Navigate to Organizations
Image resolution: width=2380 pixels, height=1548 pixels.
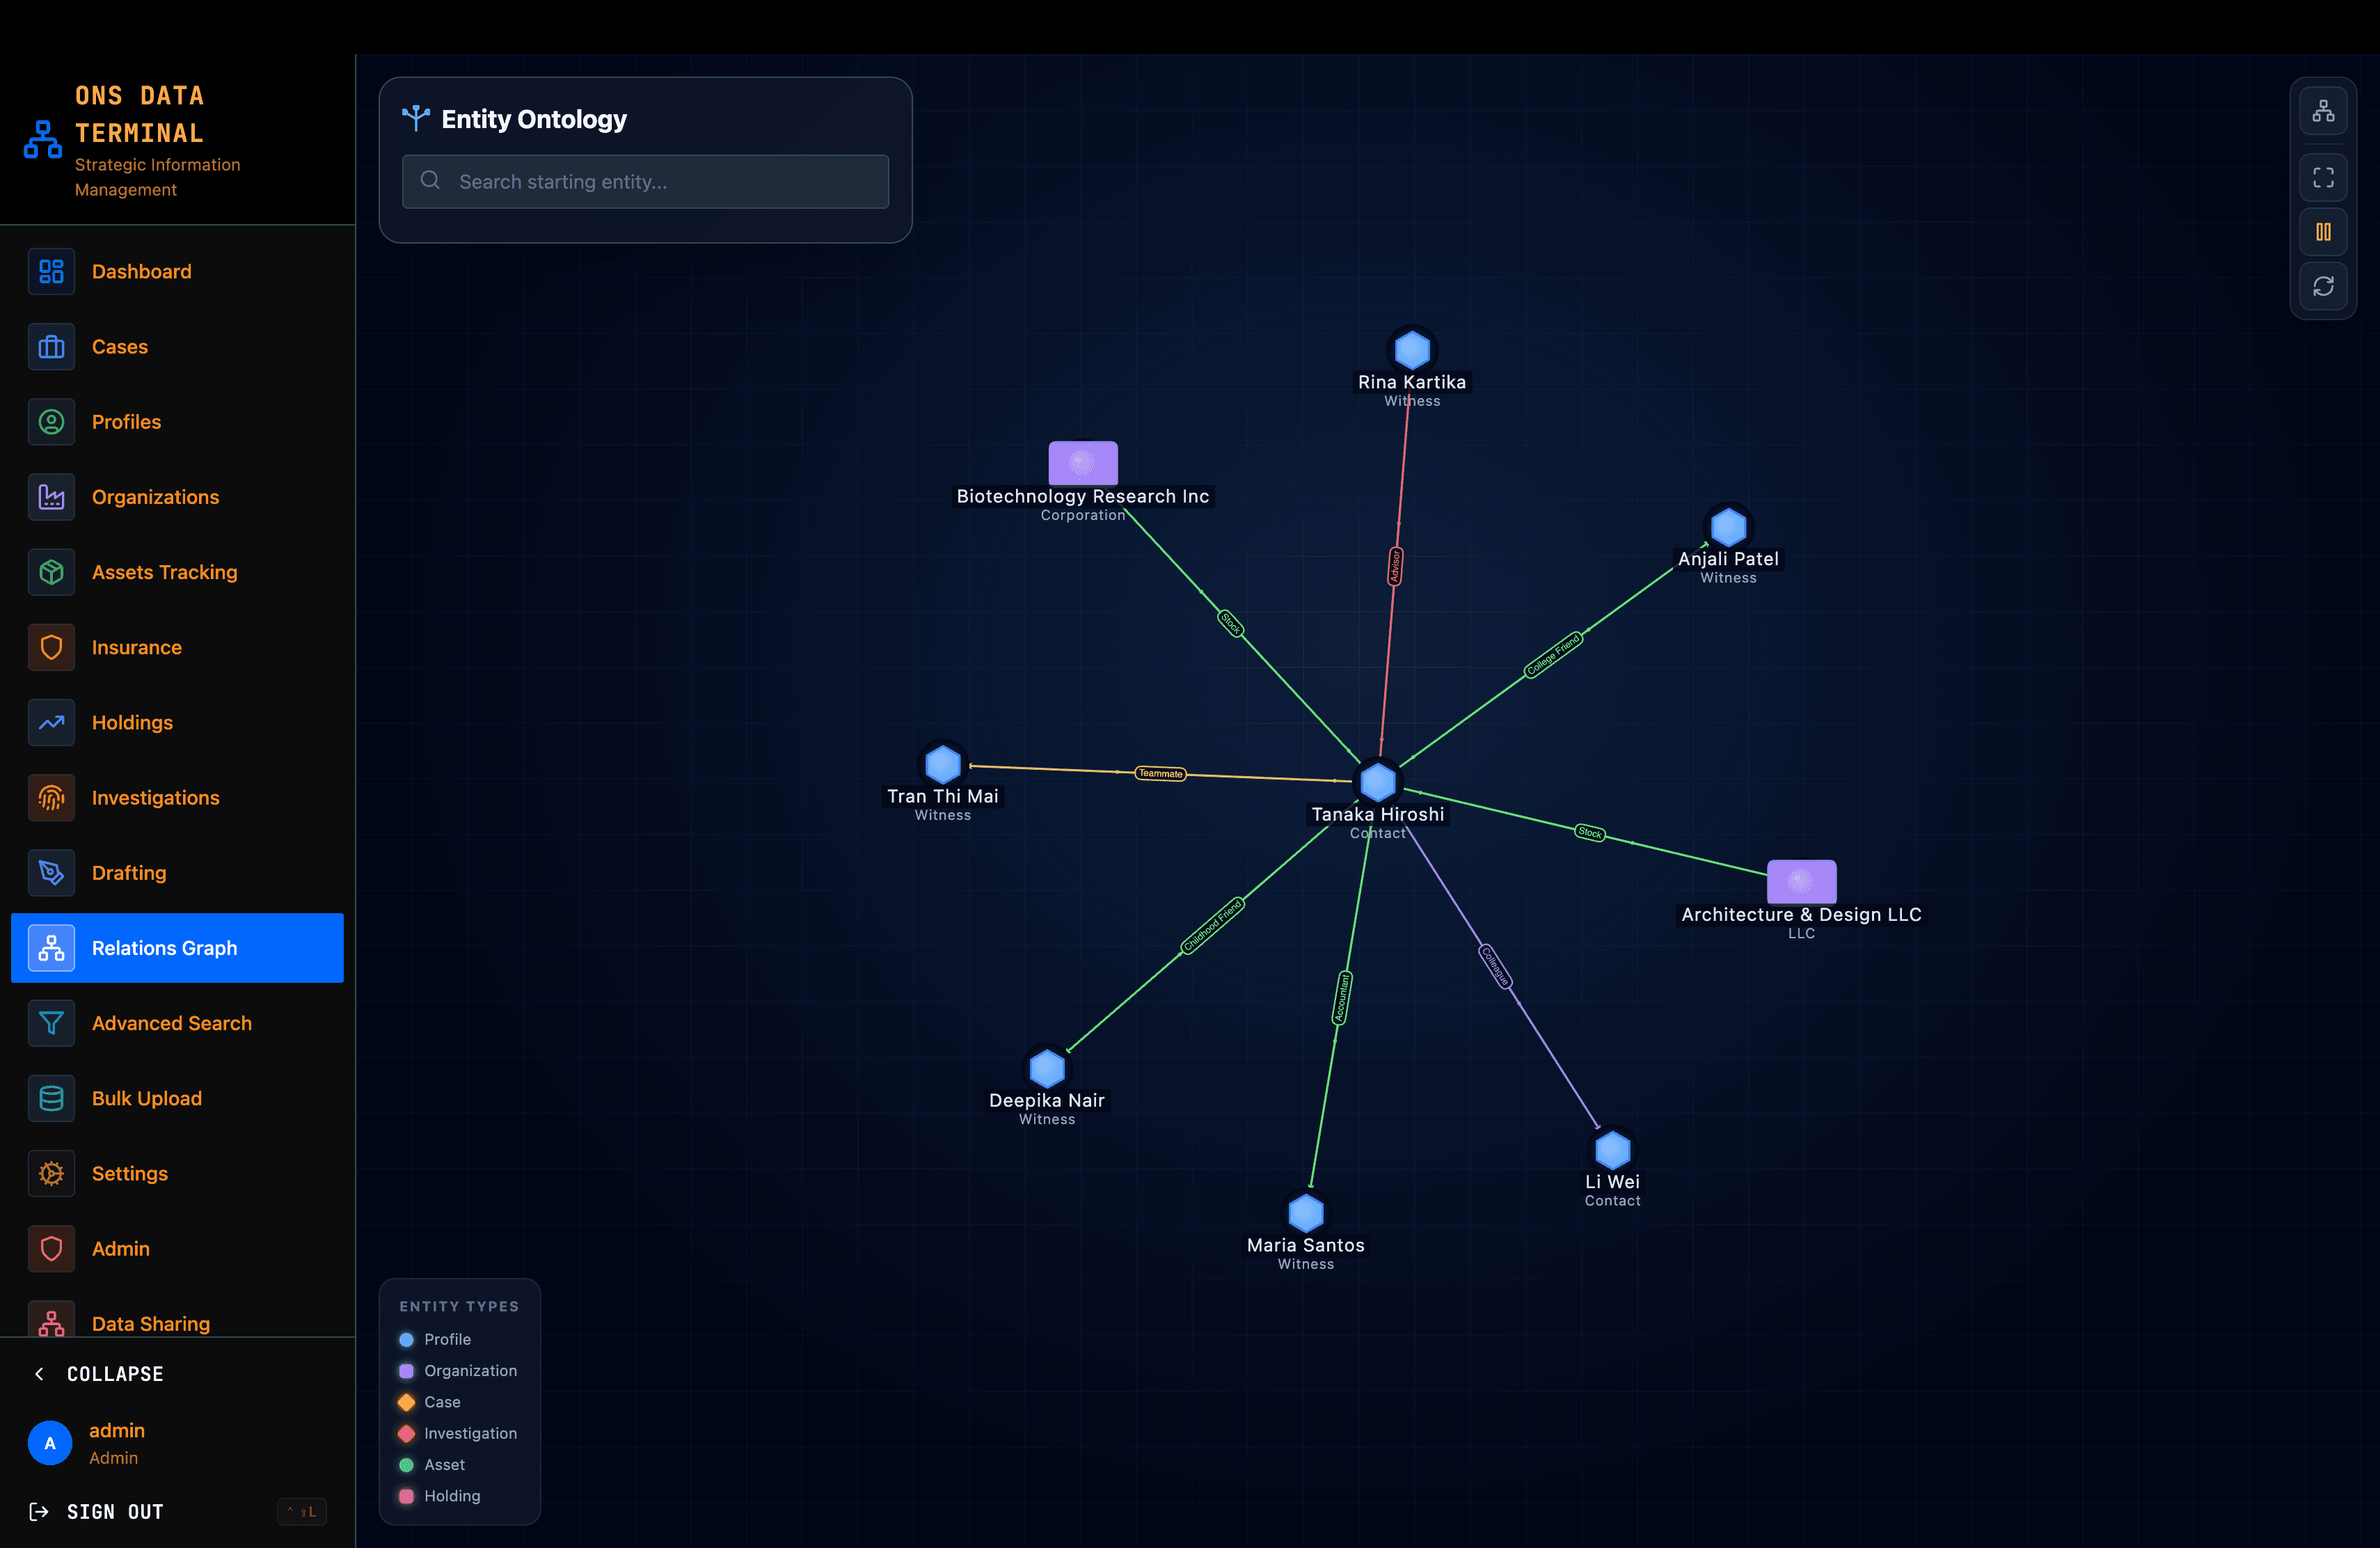click(177, 497)
